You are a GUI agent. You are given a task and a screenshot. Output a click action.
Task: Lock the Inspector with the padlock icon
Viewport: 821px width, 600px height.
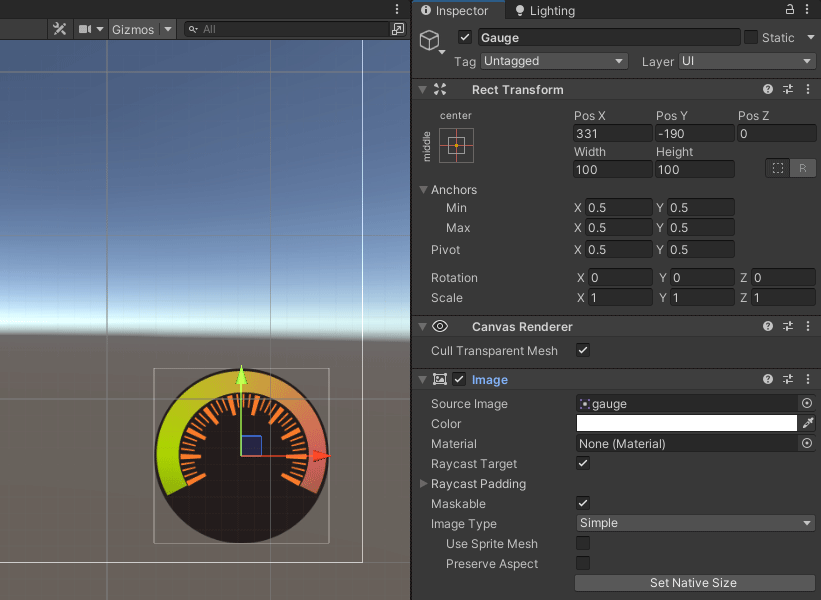789,10
